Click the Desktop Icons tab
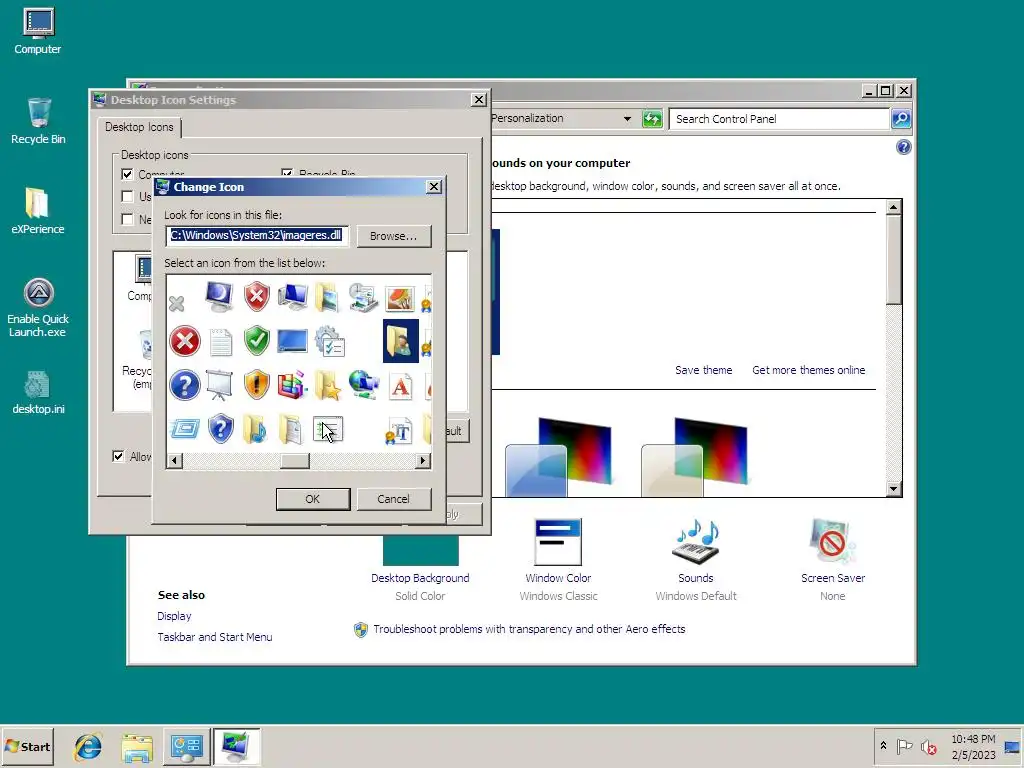1024x768 pixels. tap(139, 127)
